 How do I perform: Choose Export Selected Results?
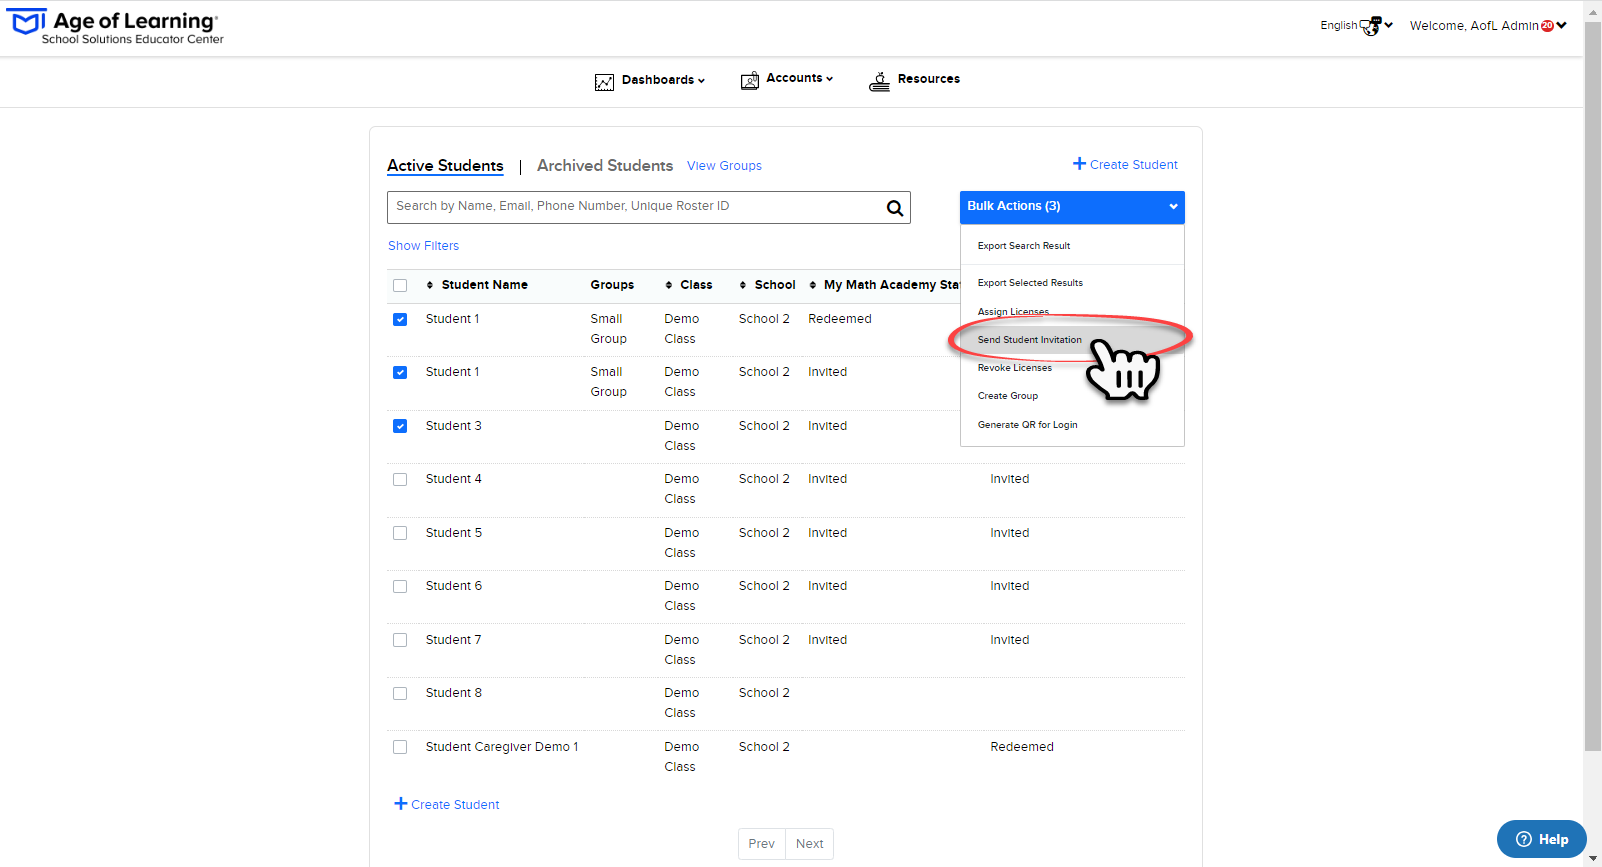click(x=1030, y=283)
